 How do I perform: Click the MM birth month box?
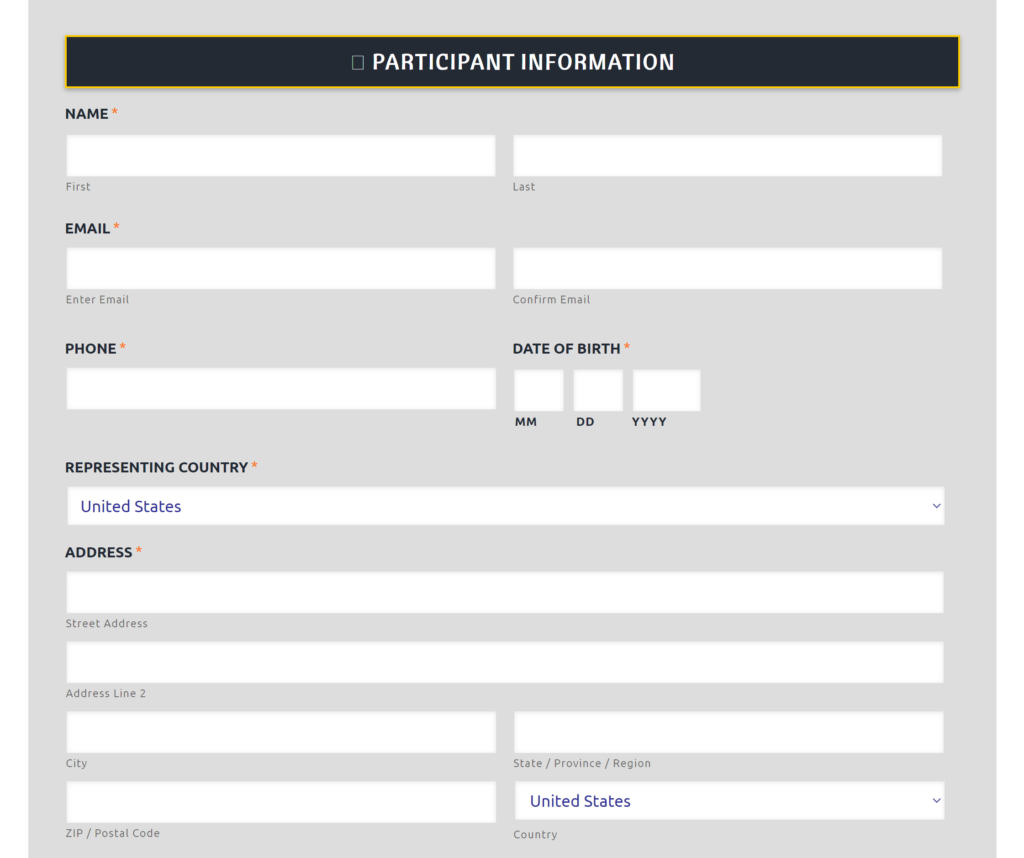click(x=538, y=389)
